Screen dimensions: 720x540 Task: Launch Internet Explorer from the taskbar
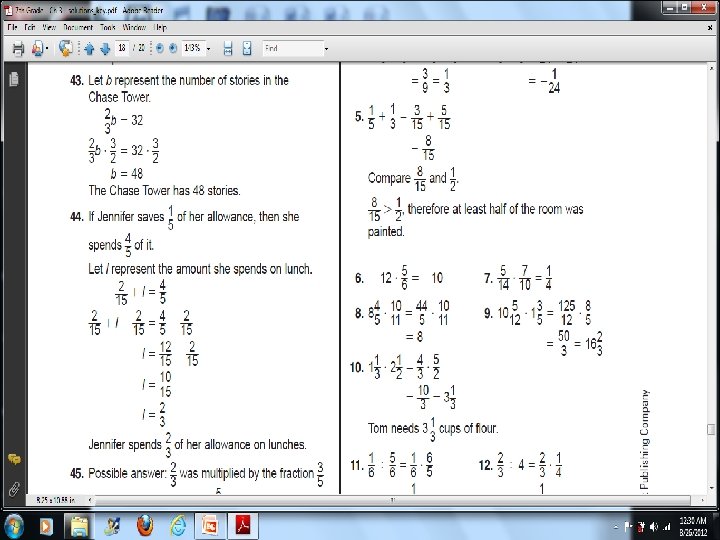[x=178, y=526]
